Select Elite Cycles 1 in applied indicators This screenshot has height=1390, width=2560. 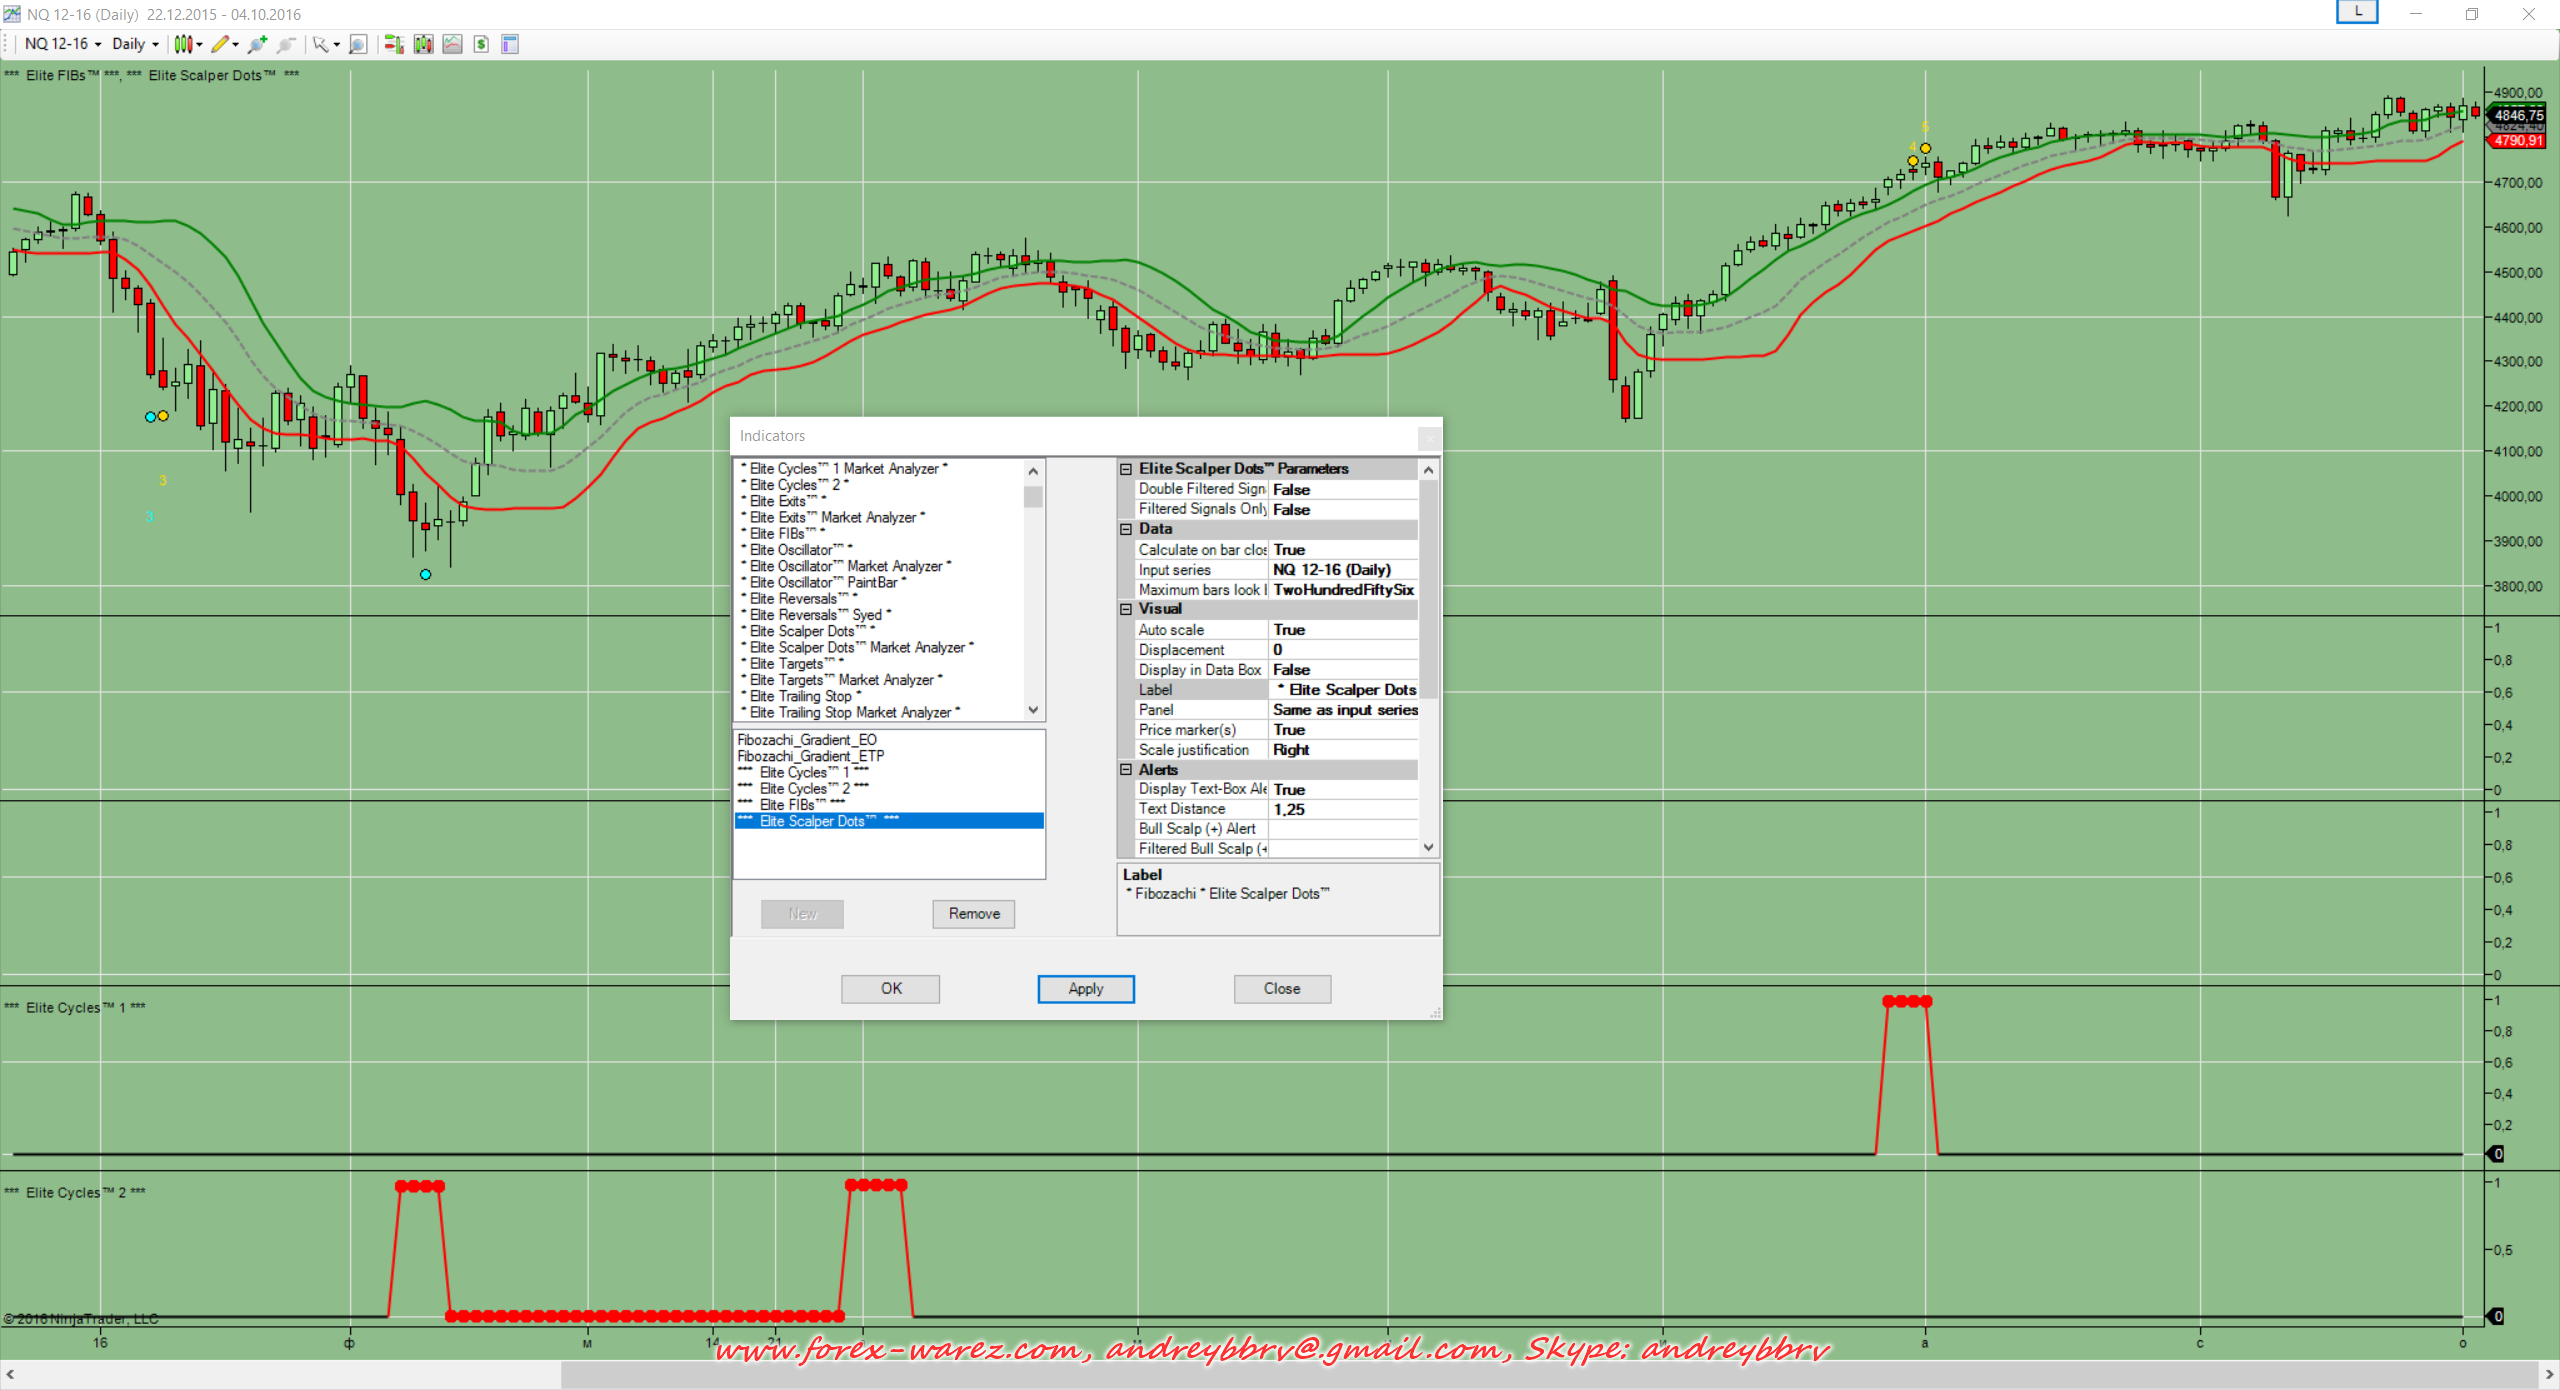pos(804,773)
